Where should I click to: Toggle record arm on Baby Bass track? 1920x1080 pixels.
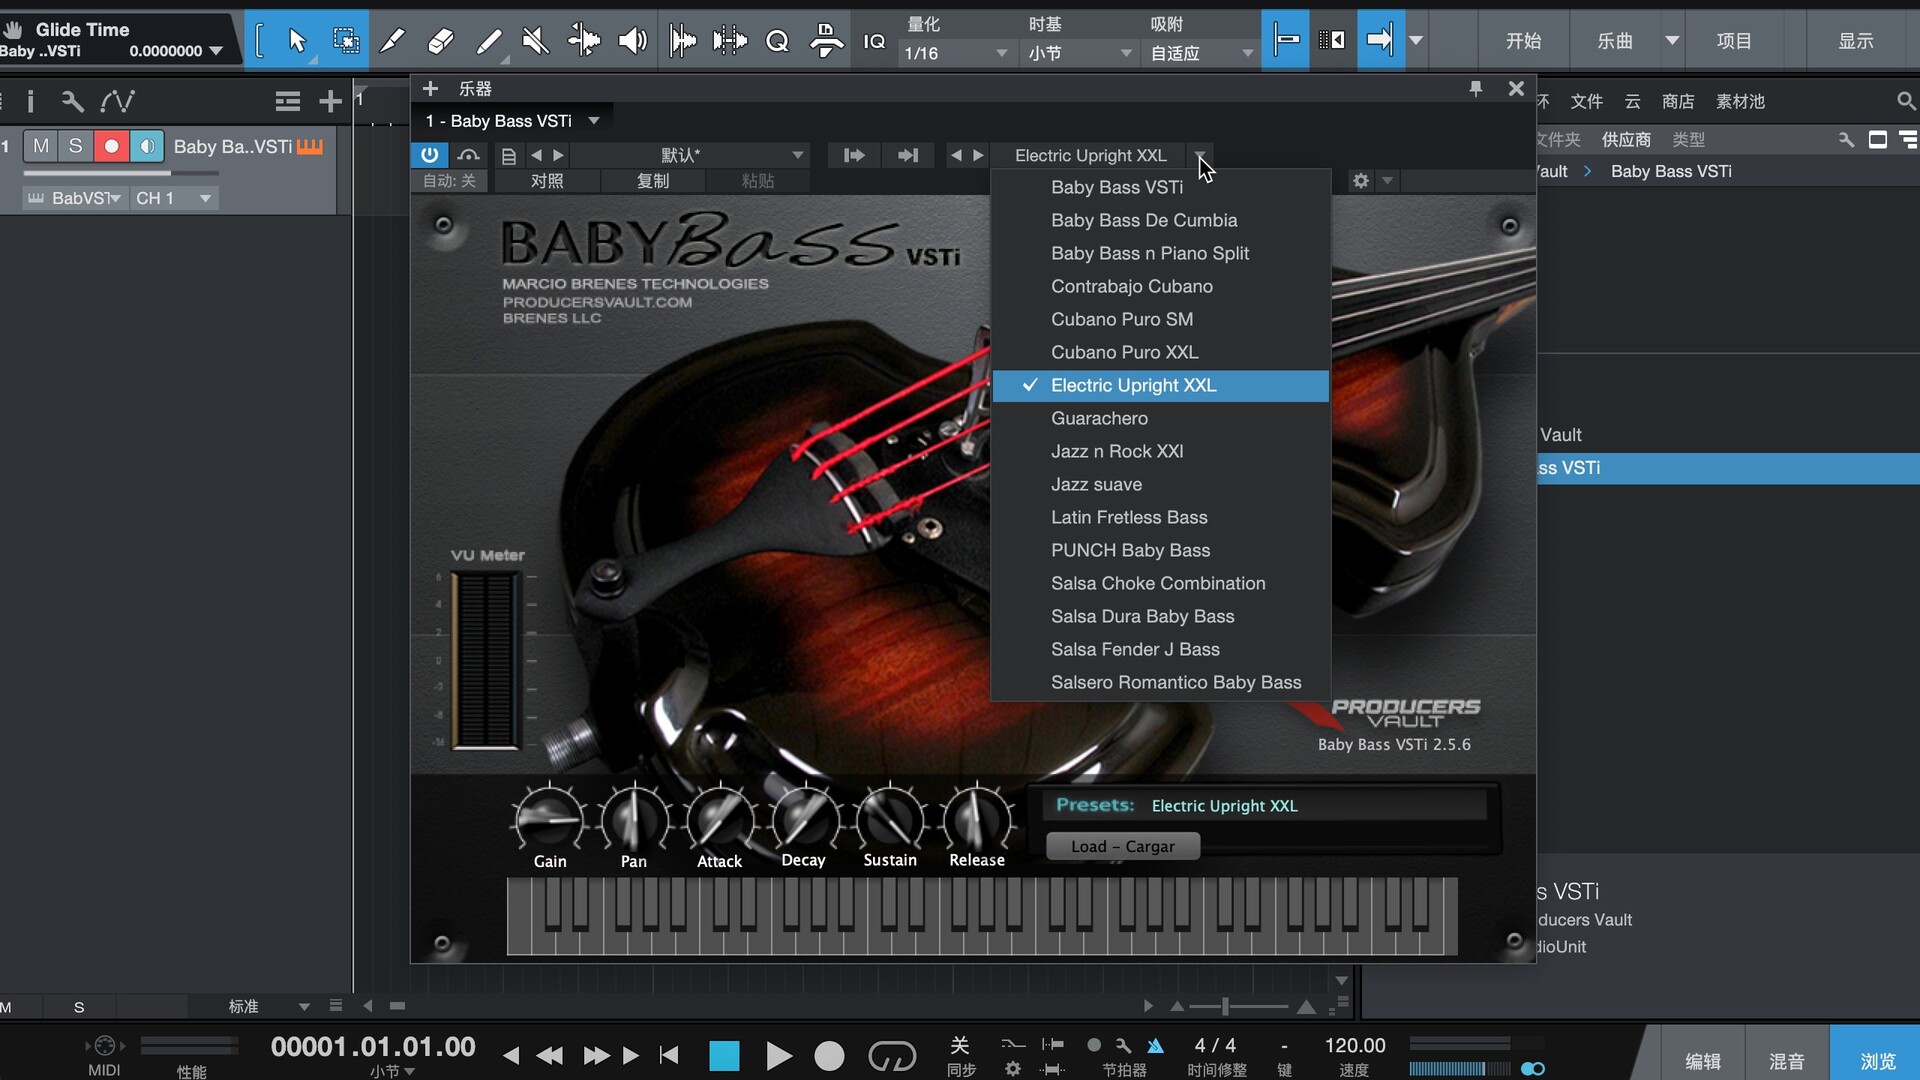pos(111,146)
